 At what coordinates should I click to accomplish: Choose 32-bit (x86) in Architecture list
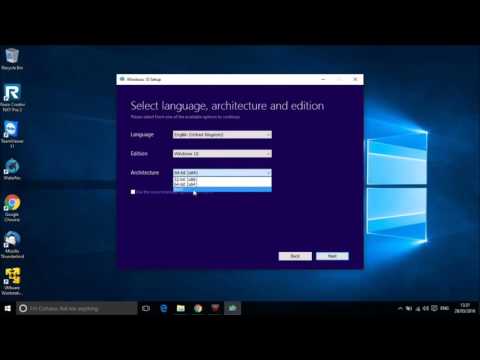point(222,179)
